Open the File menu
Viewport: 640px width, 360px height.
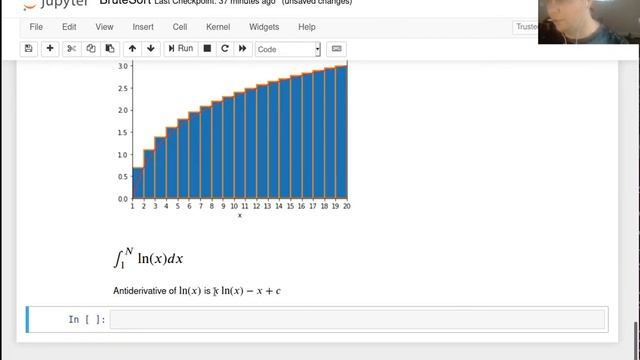[x=36, y=27]
